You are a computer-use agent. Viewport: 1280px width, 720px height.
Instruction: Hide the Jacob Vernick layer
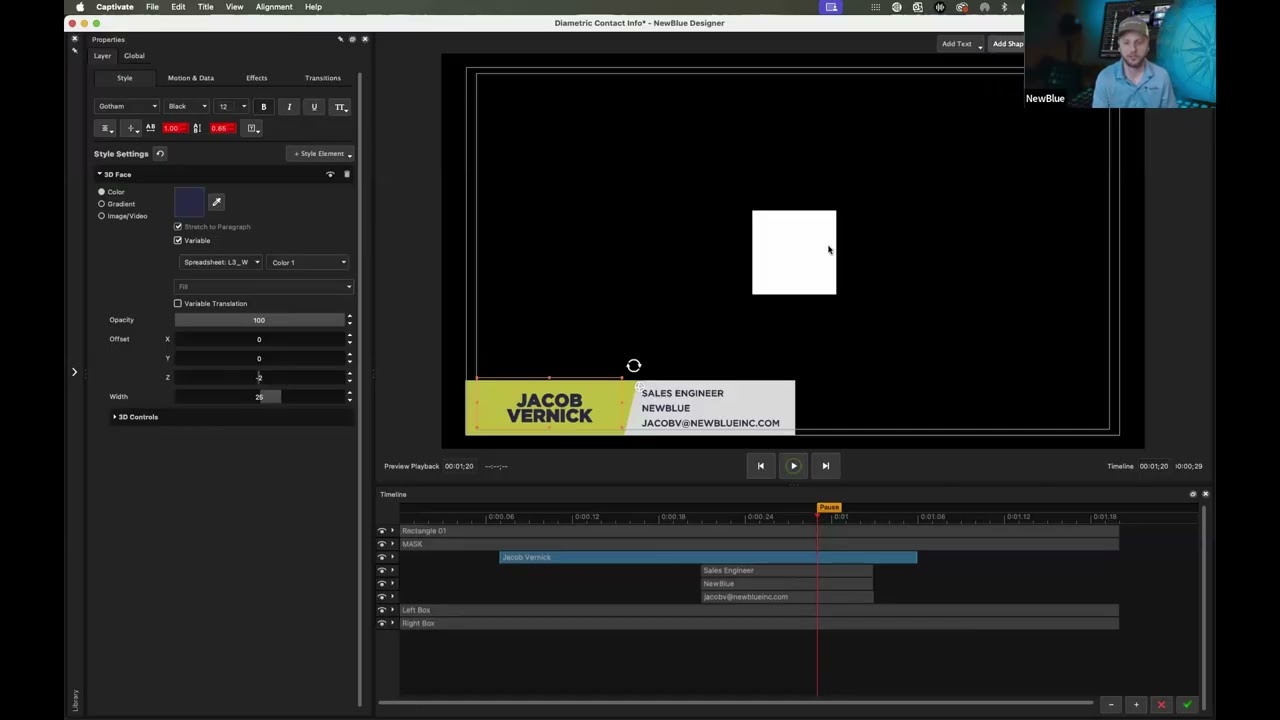[x=381, y=557]
